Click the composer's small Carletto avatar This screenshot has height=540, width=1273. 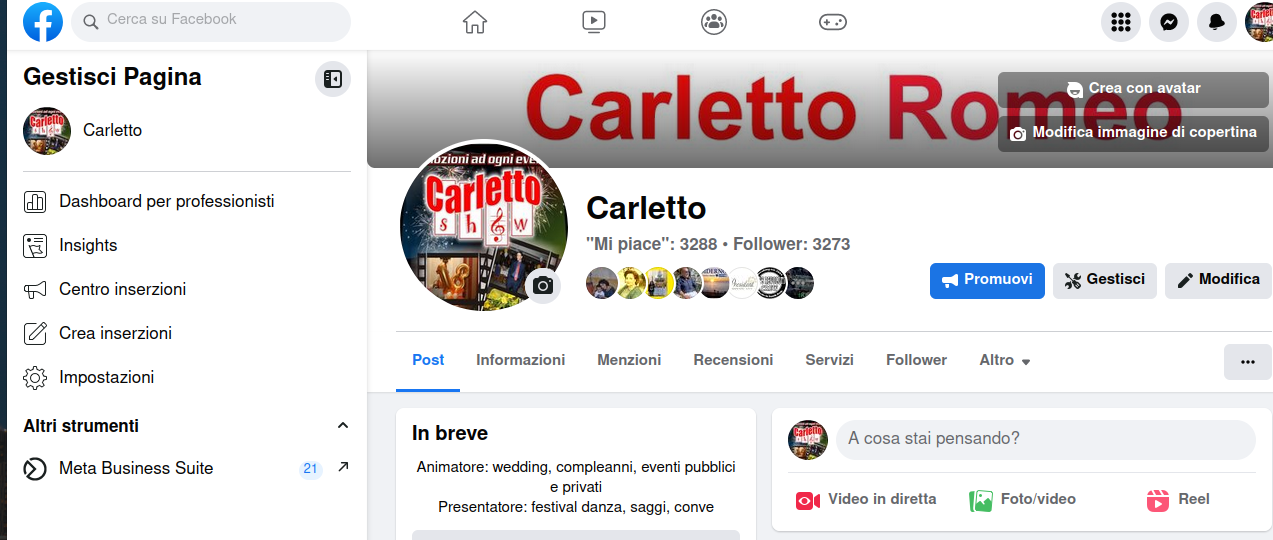[808, 440]
